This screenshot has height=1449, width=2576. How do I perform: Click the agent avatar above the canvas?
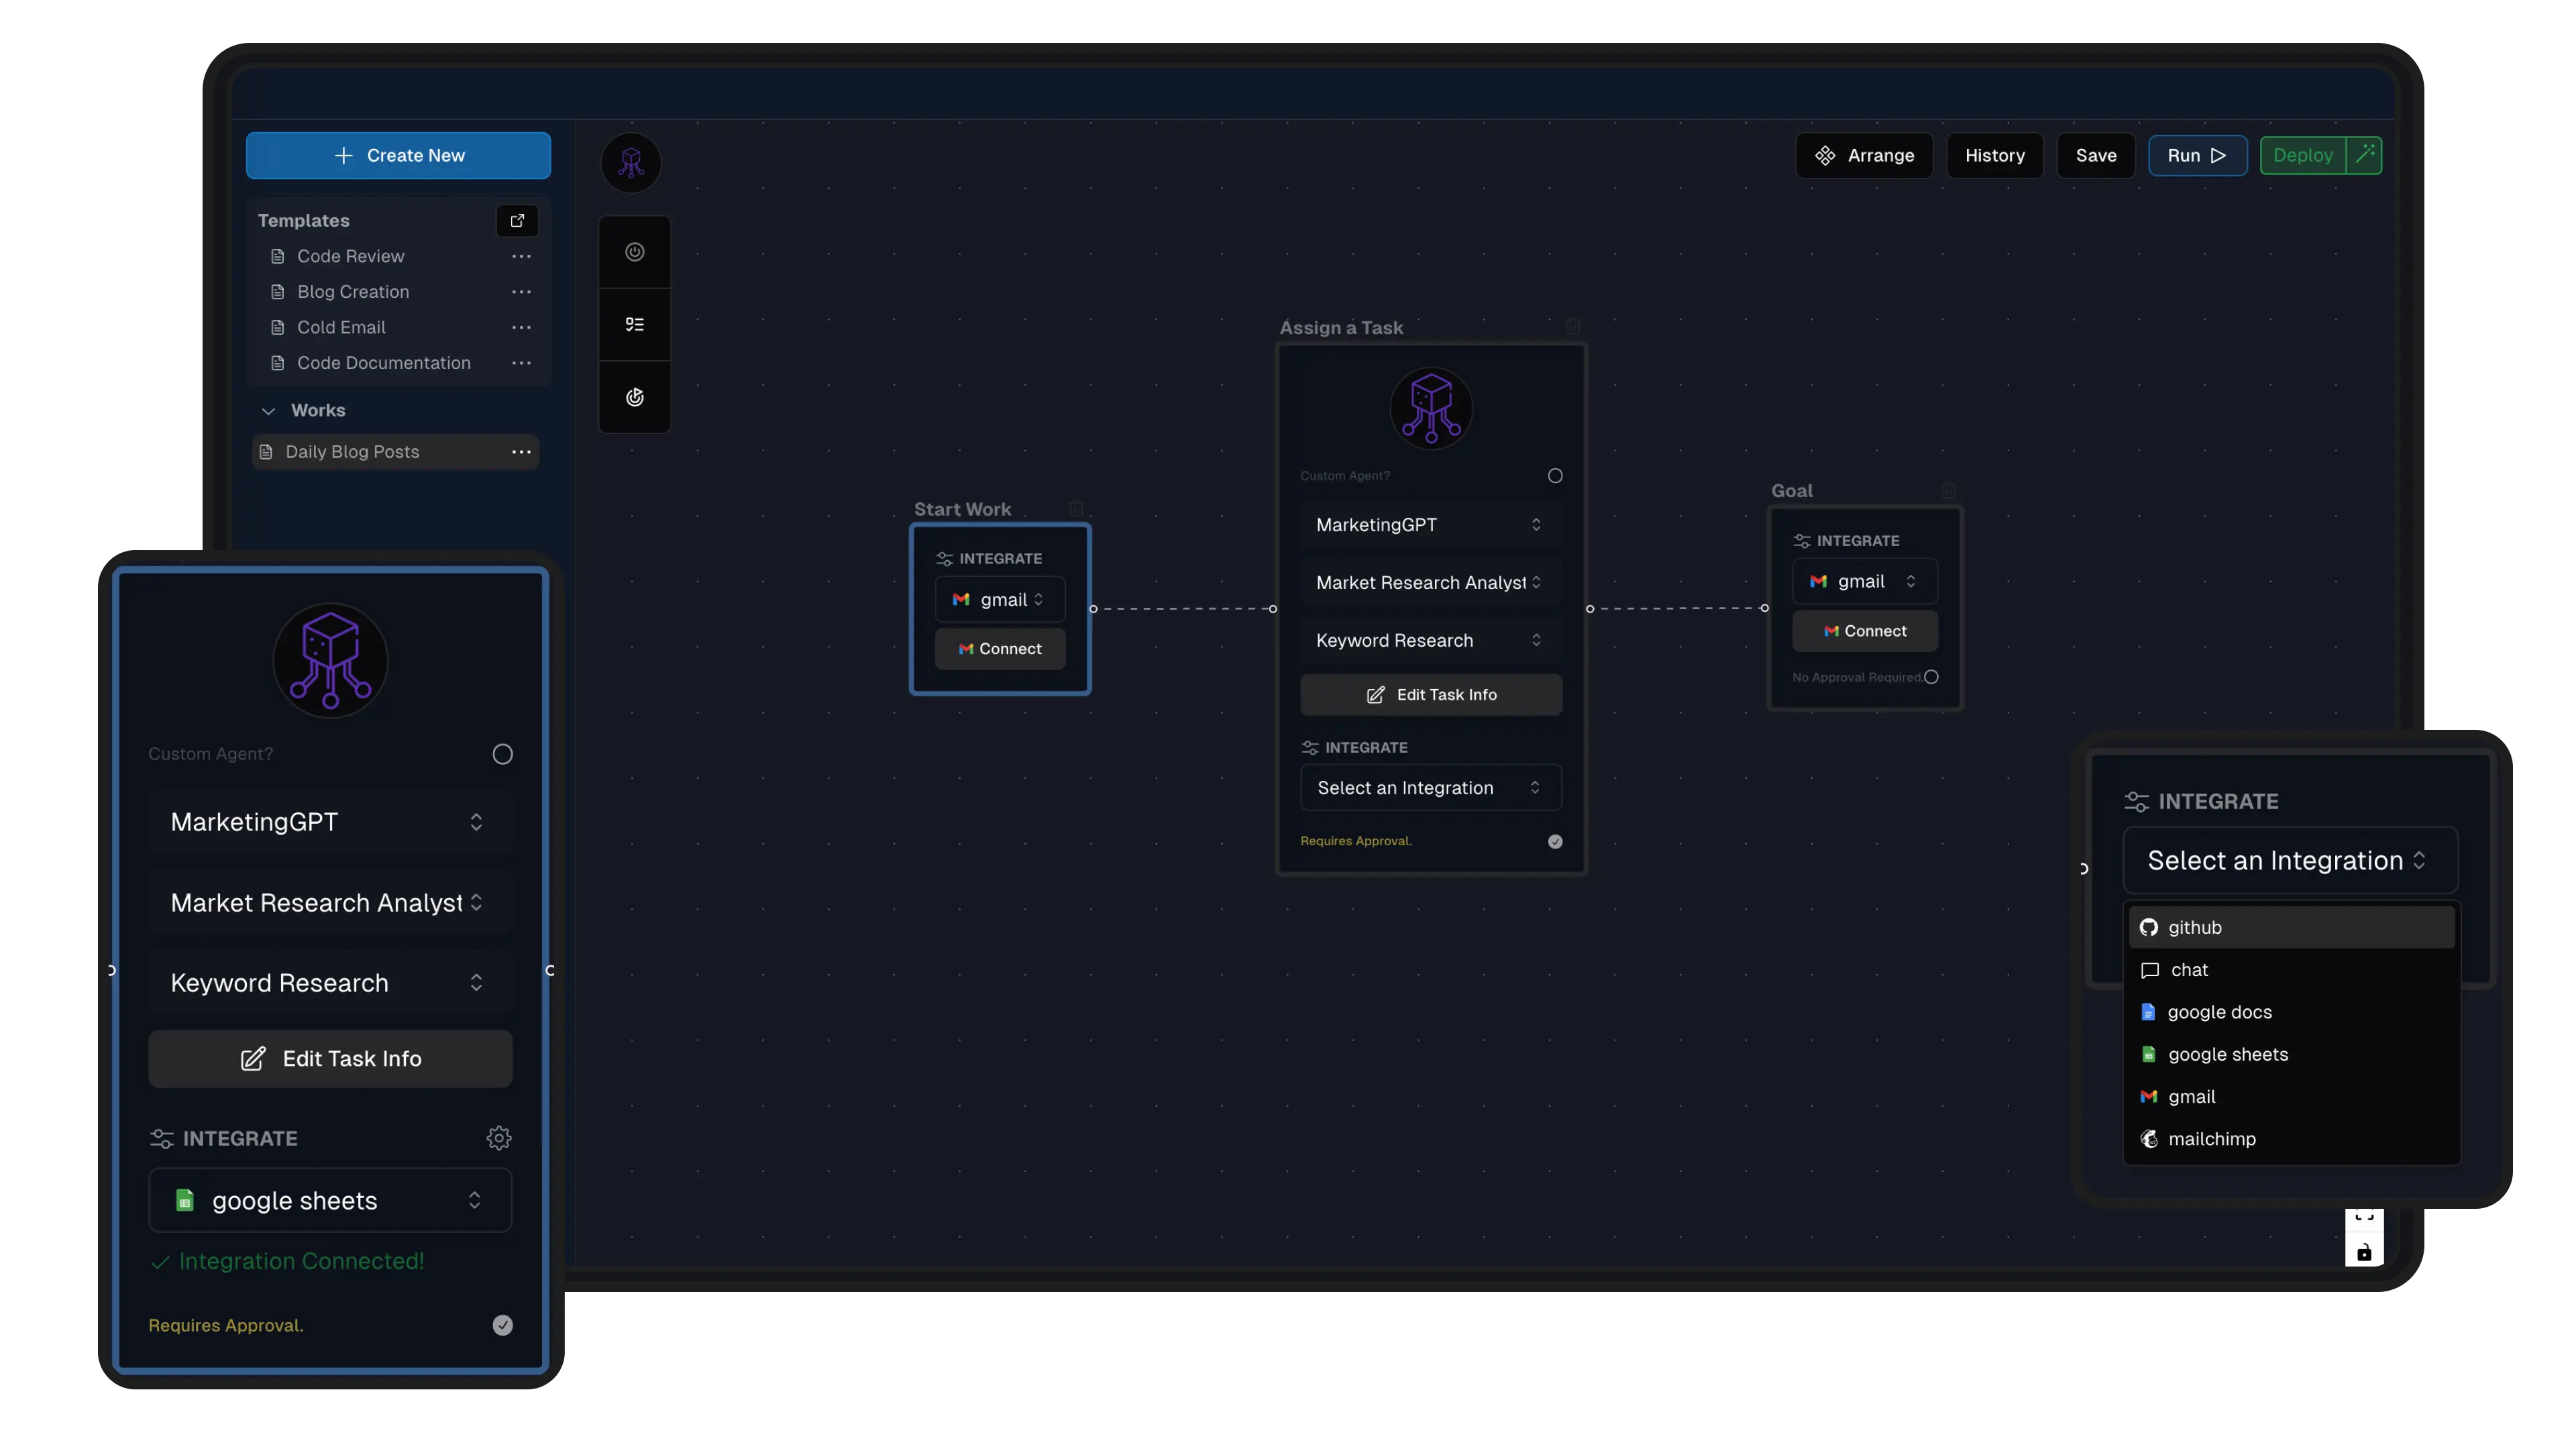pos(630,162)
